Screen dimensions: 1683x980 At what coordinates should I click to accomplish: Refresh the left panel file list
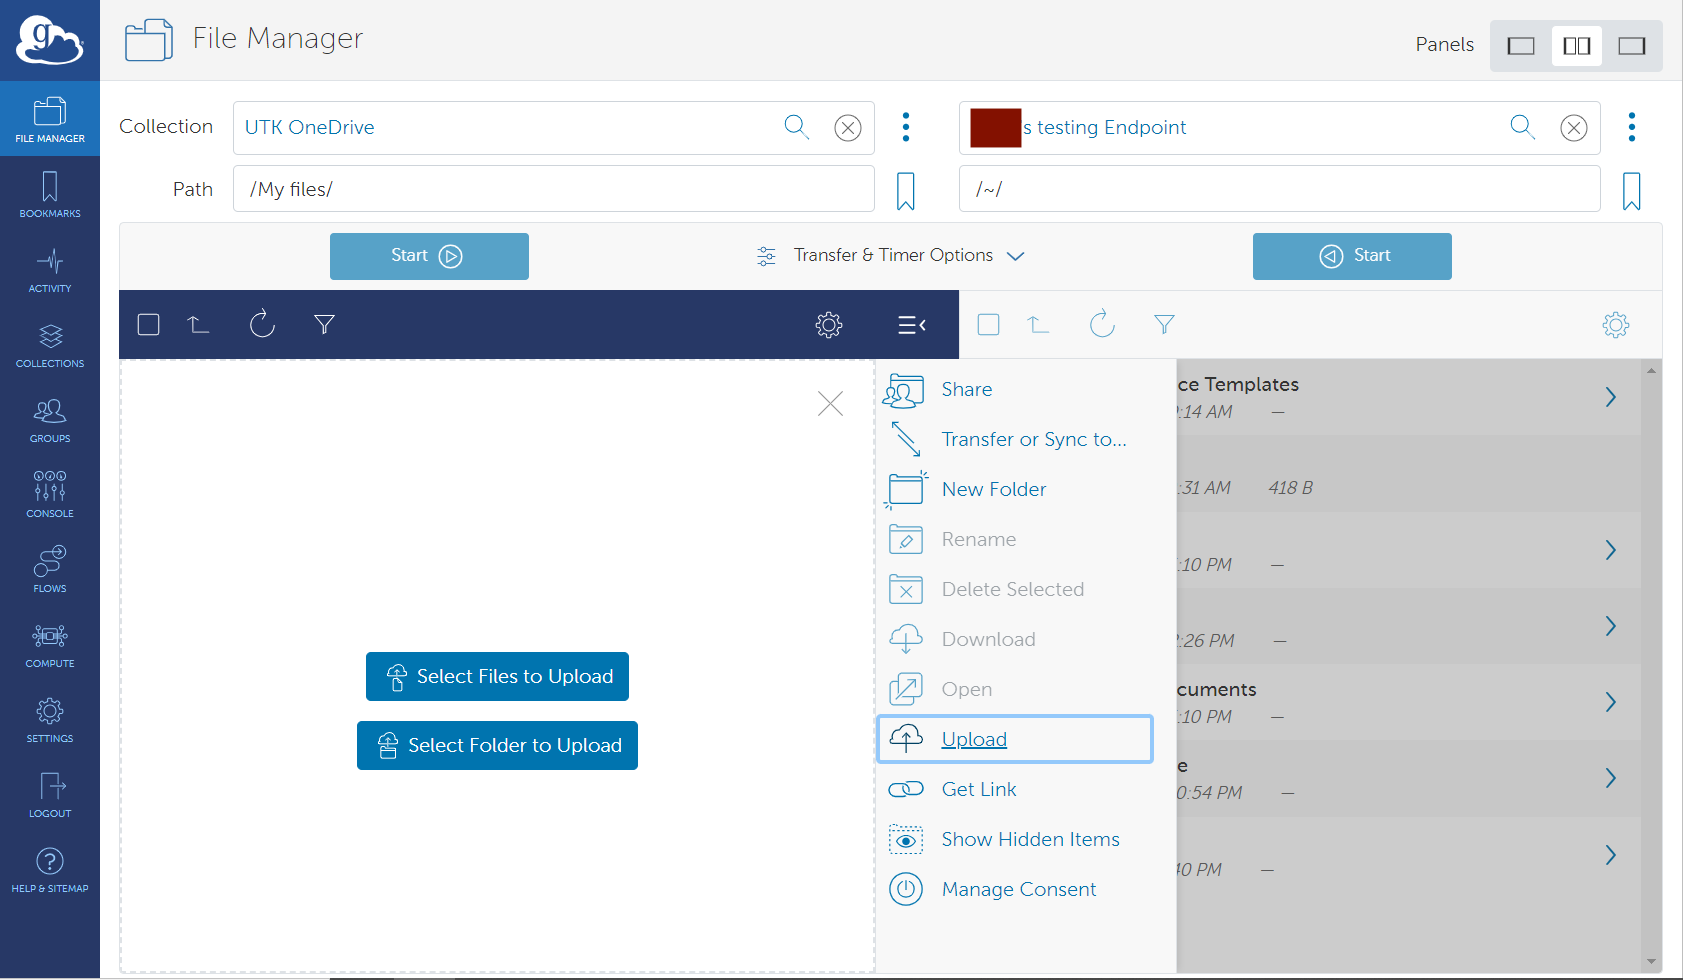262,324
